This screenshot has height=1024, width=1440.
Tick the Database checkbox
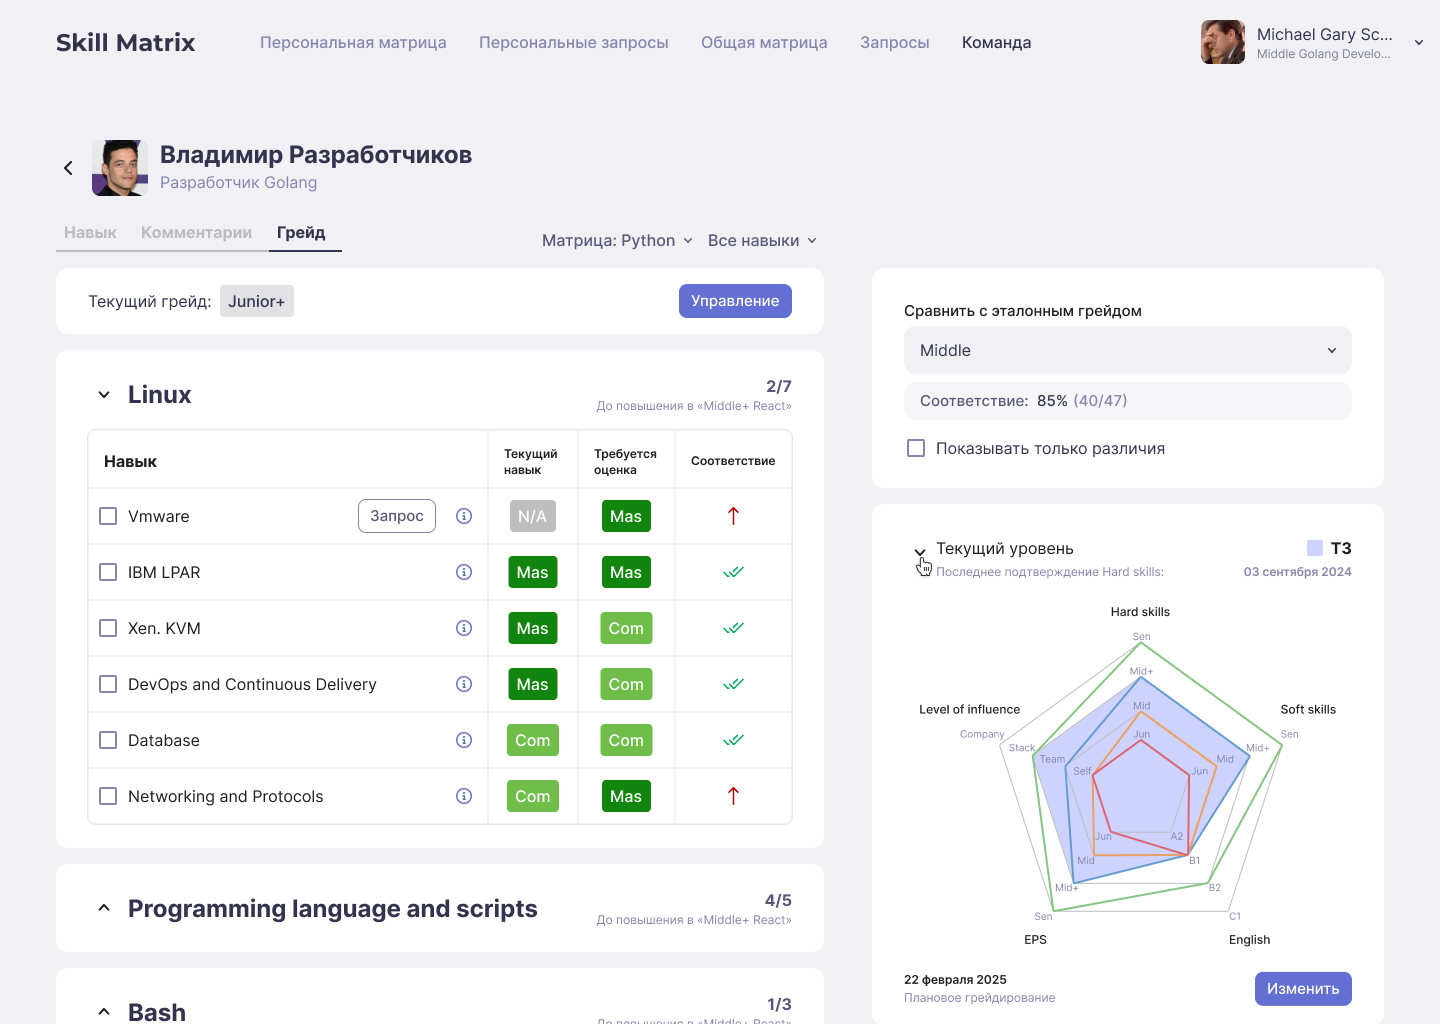pos(108,740)
